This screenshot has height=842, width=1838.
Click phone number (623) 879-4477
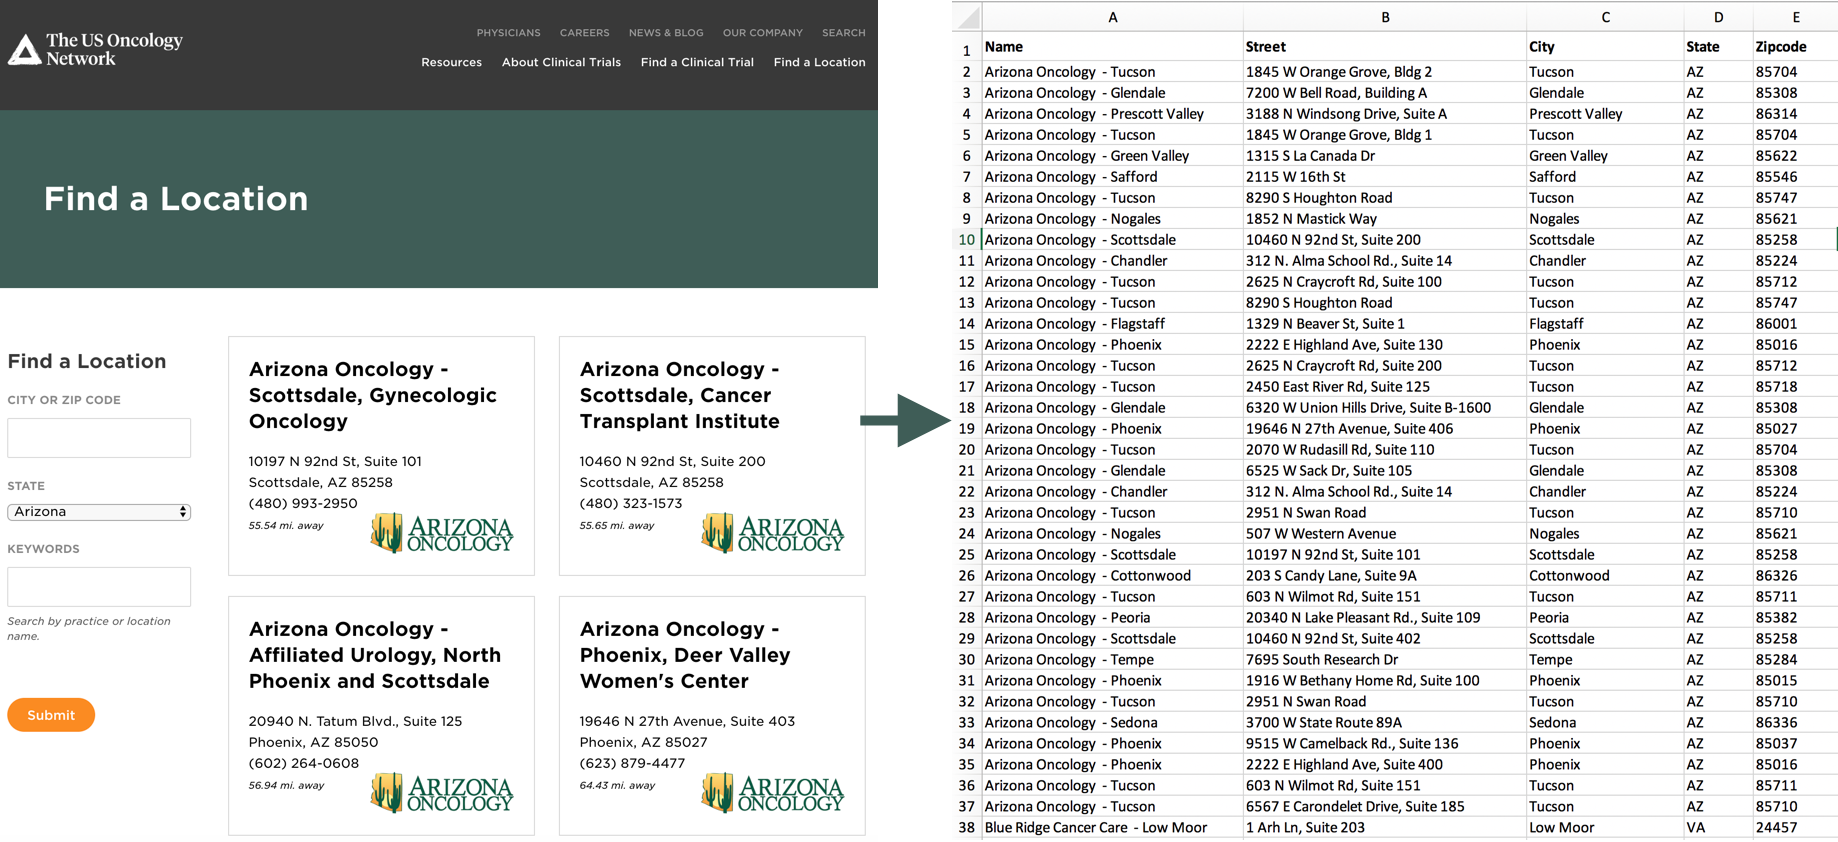pyautogui.click(x=632, y=763)
